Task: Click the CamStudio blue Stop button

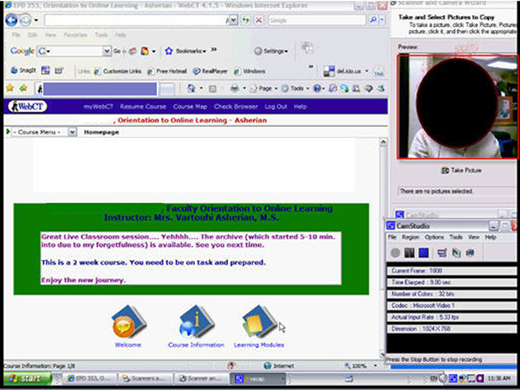Action: pyautogui.click(x=424, y=253)
